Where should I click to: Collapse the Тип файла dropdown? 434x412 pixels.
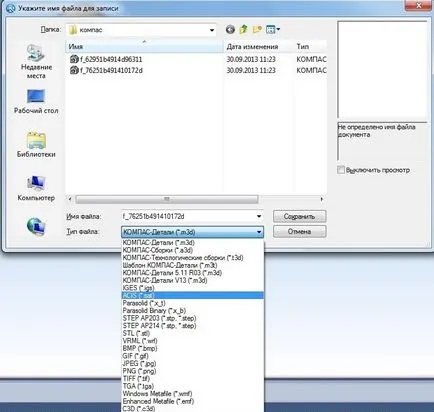(259, 232)
